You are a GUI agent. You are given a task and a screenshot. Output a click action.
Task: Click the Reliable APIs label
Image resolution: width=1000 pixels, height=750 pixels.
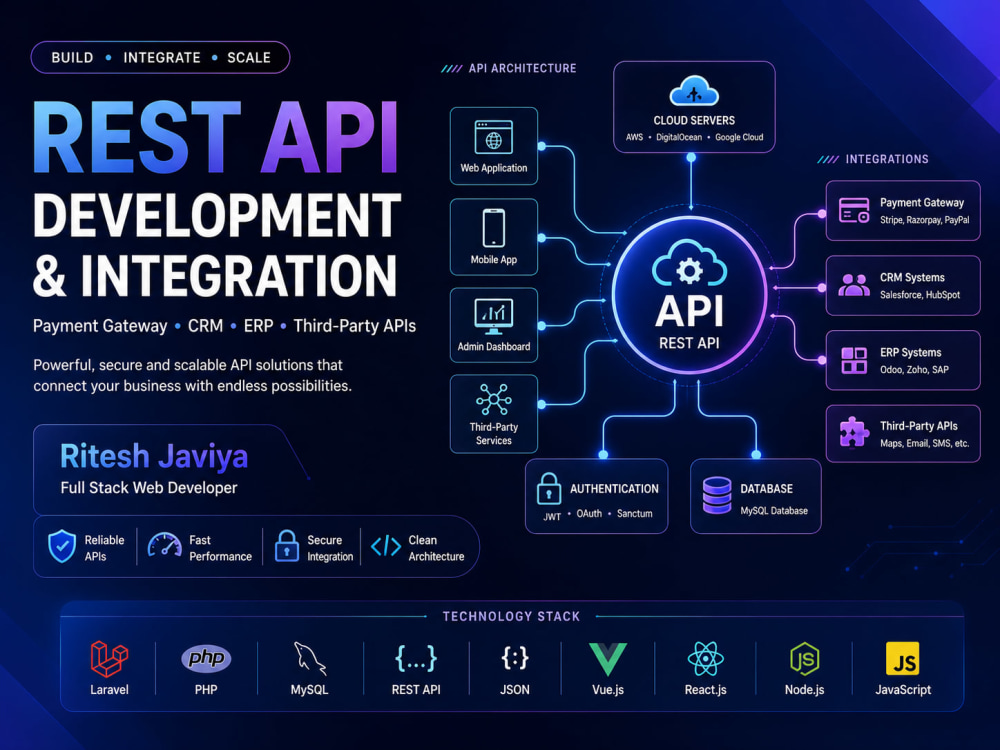pos(104,548)
